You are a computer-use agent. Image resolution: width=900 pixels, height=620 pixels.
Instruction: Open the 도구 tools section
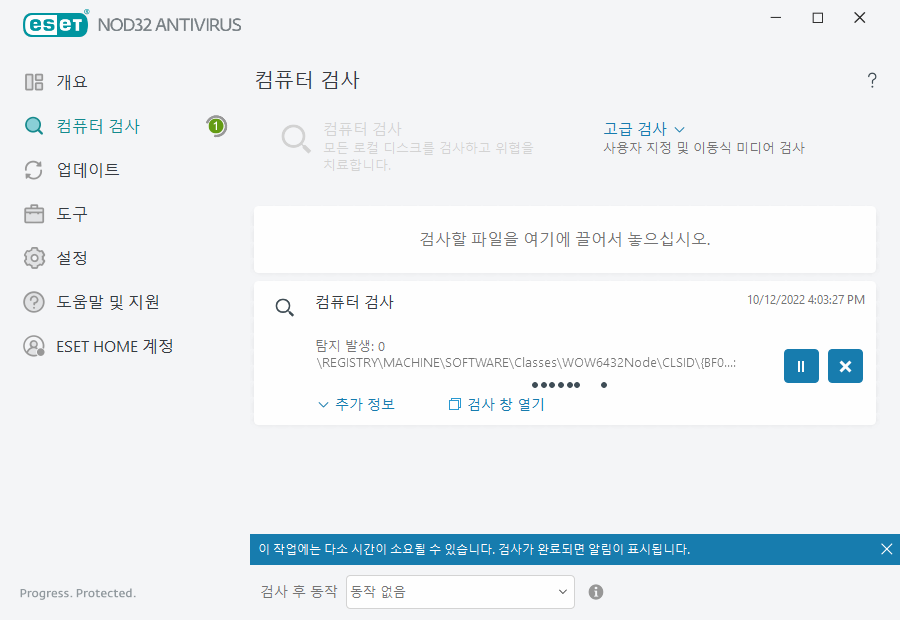[x=71, y=214]
